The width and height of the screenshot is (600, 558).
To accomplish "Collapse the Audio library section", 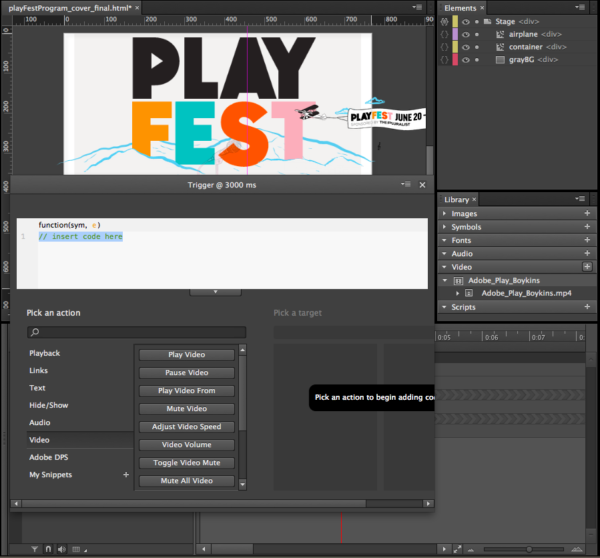I will 444,253.
